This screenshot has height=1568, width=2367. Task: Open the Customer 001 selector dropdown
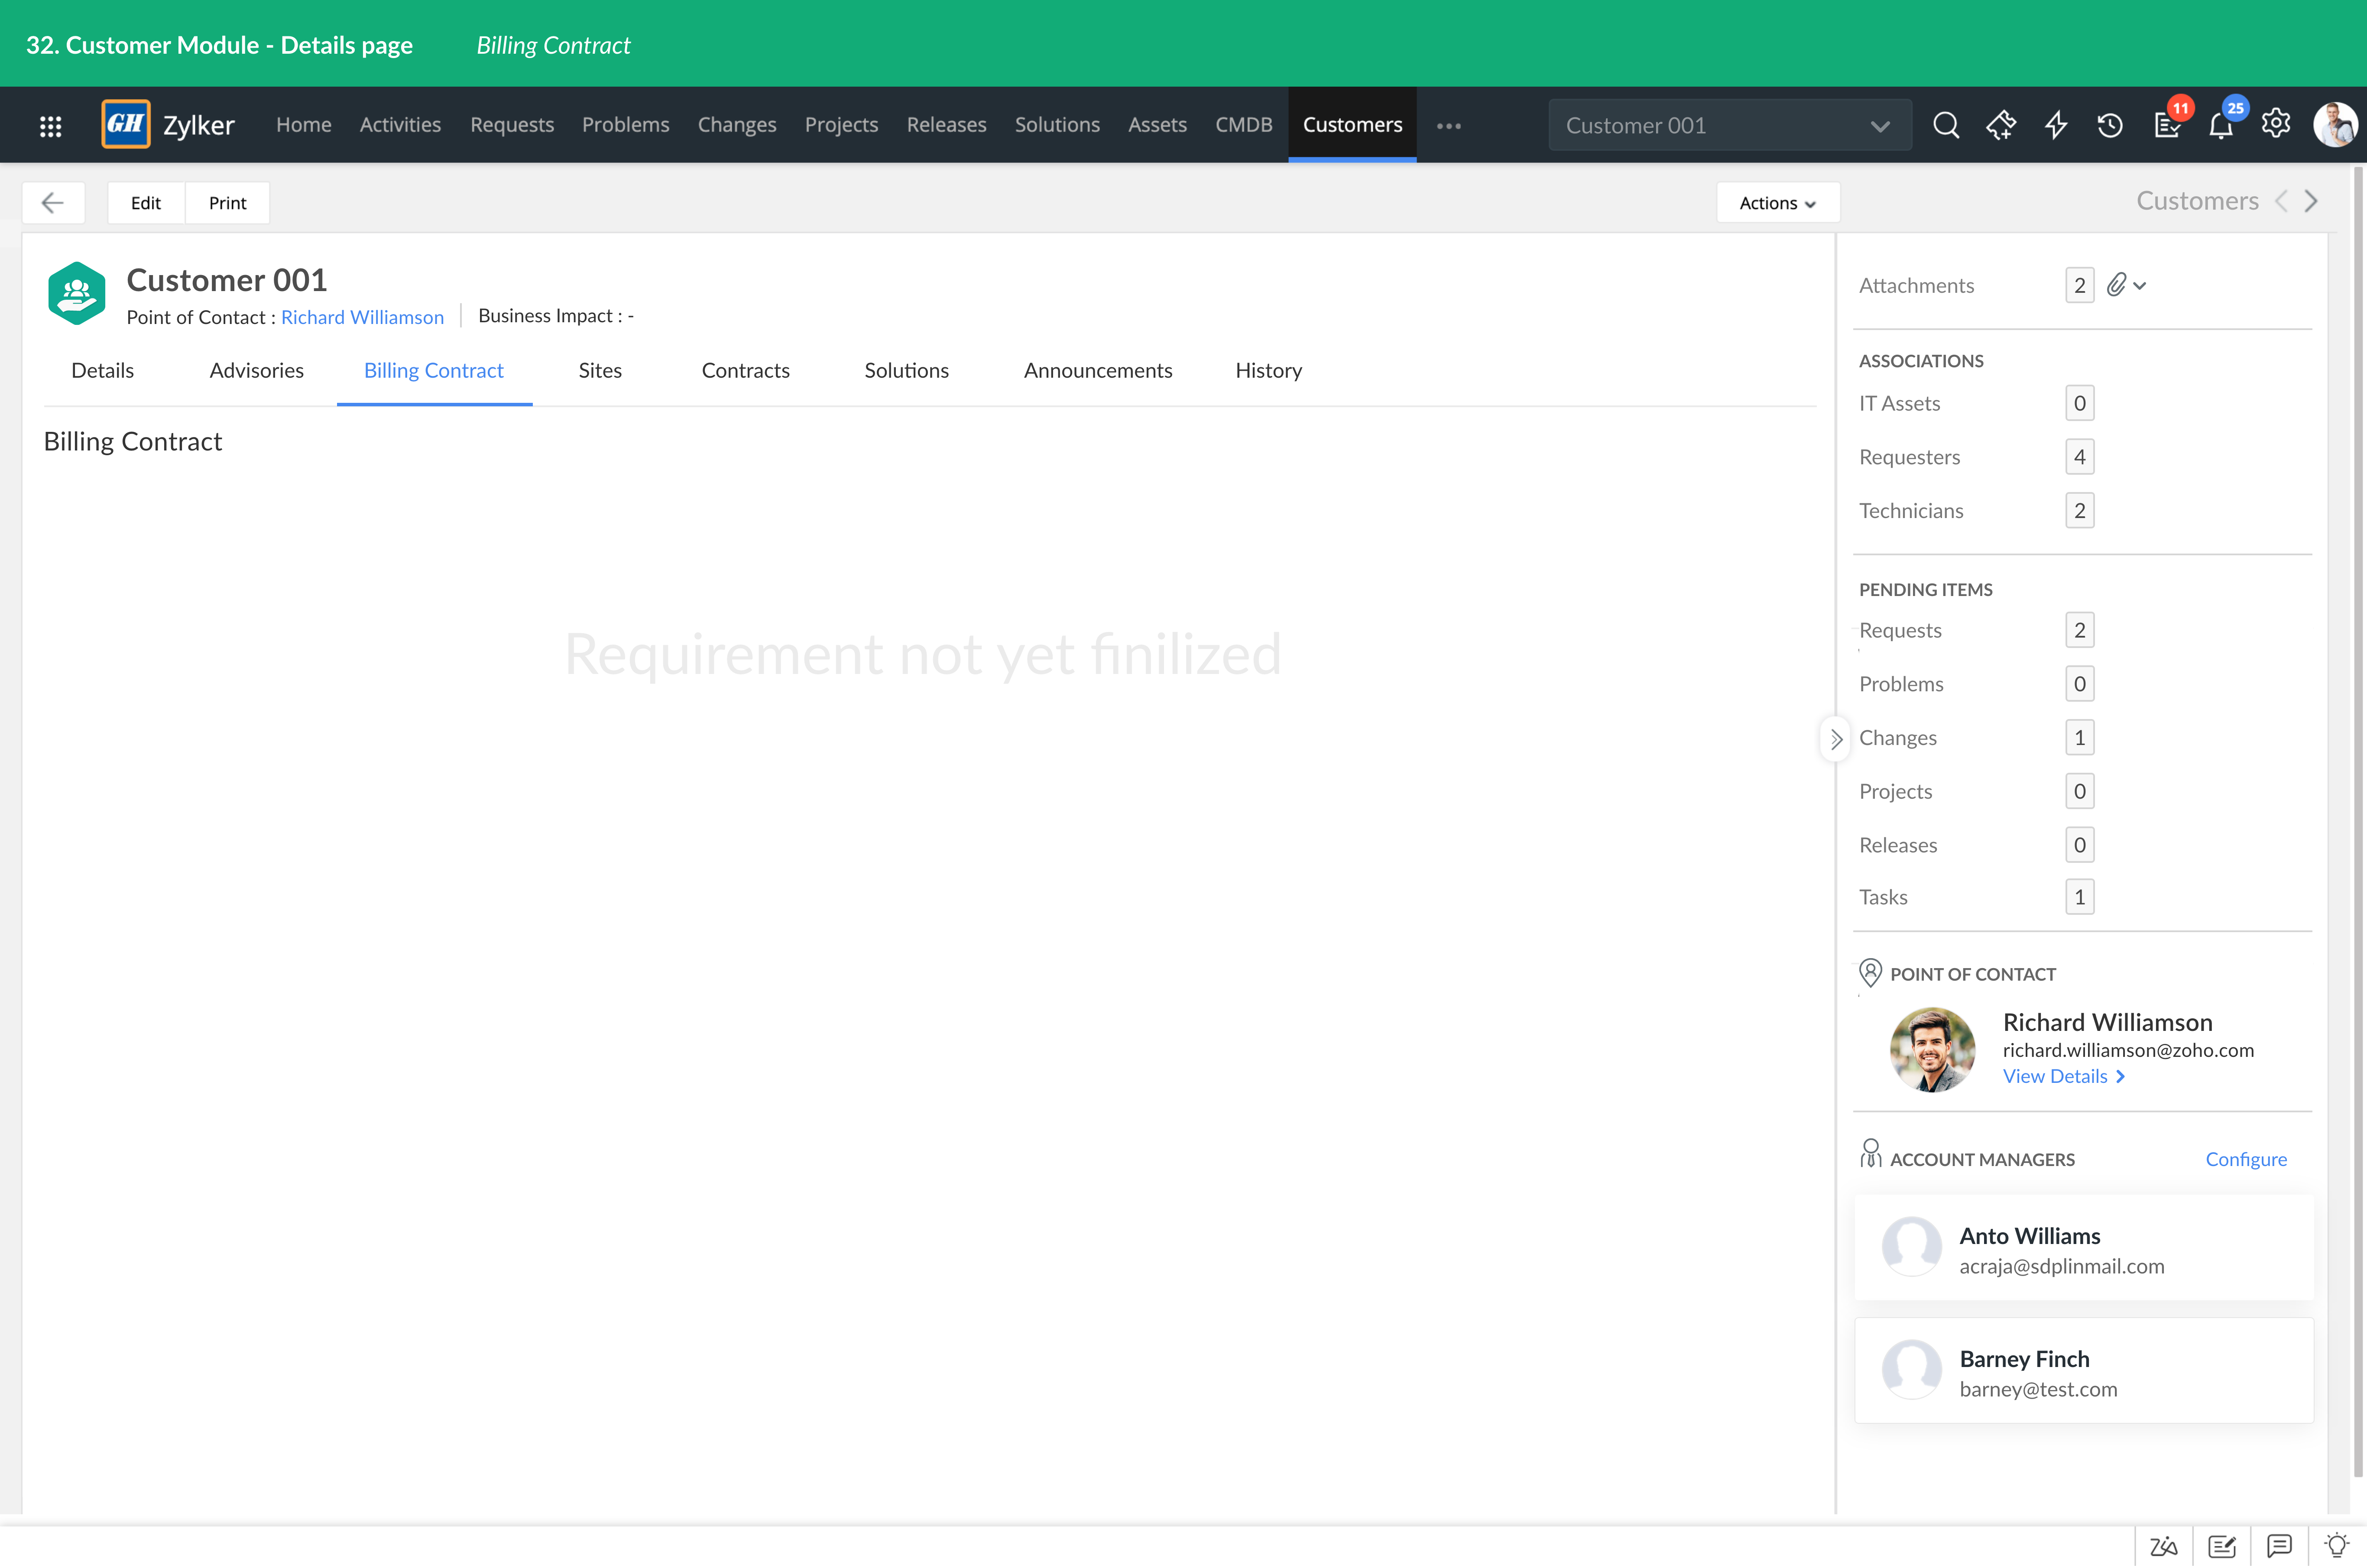[1730, 125]
